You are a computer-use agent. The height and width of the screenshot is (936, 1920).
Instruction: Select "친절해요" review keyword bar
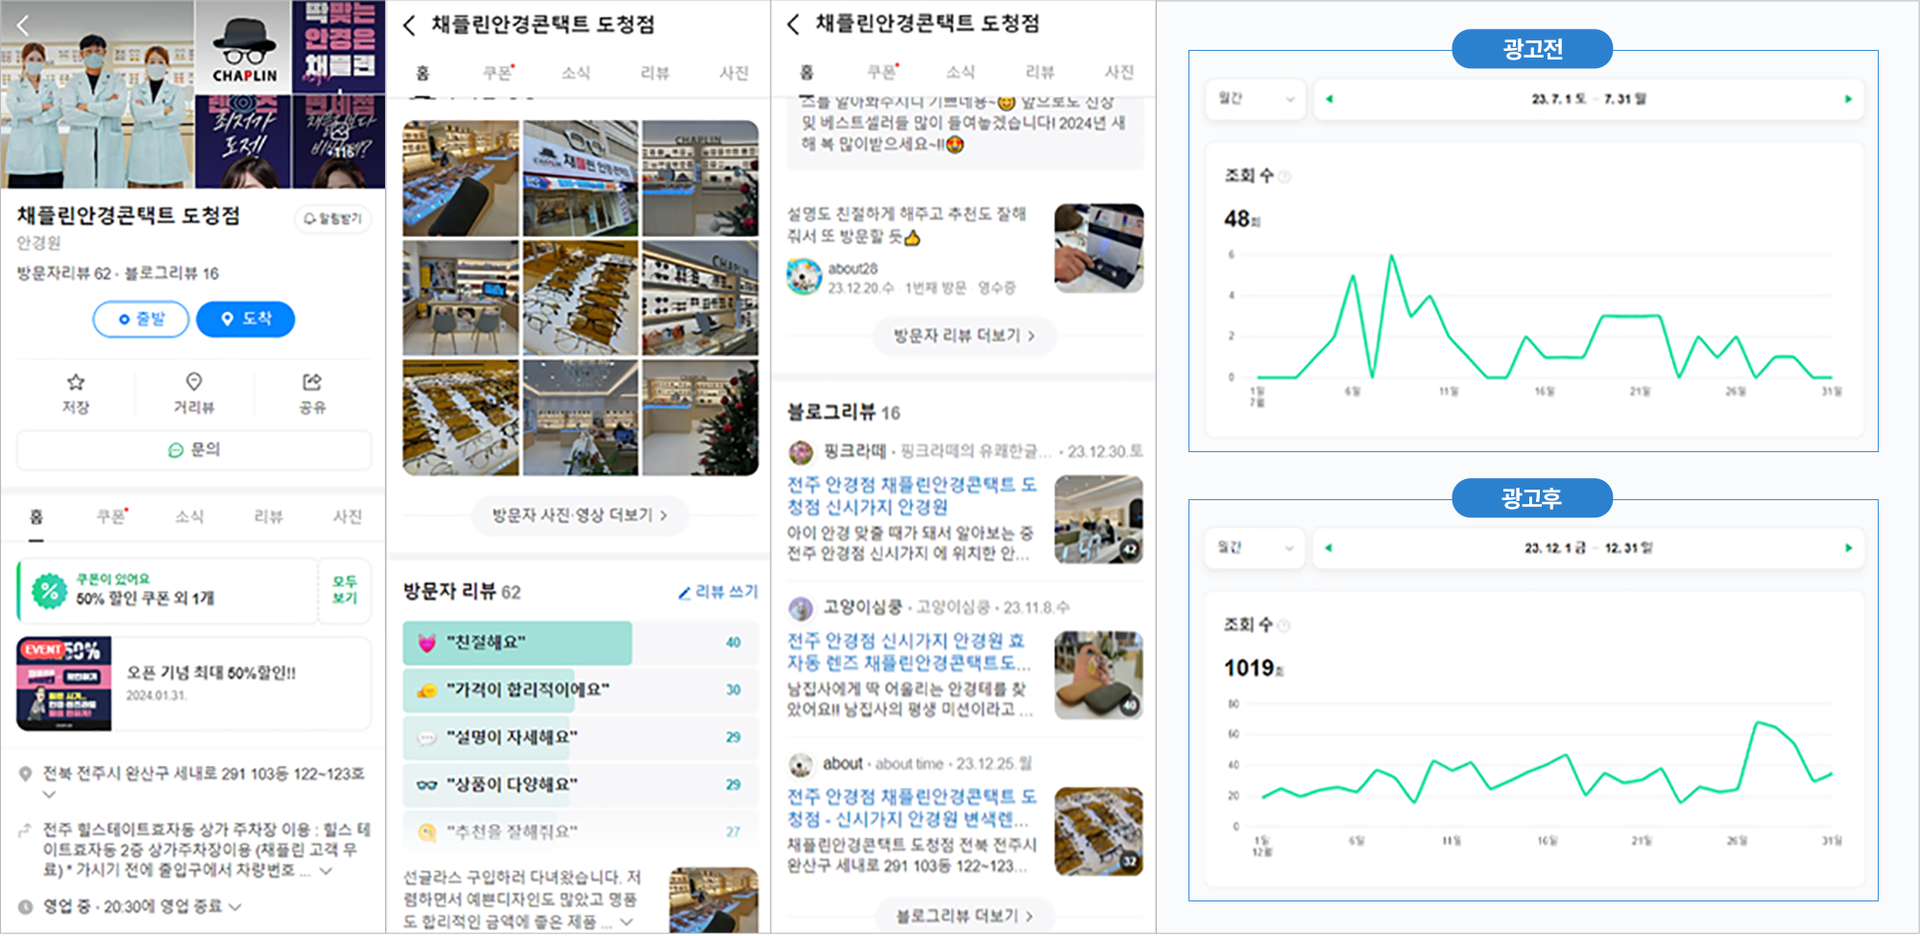tap(580, 643)
